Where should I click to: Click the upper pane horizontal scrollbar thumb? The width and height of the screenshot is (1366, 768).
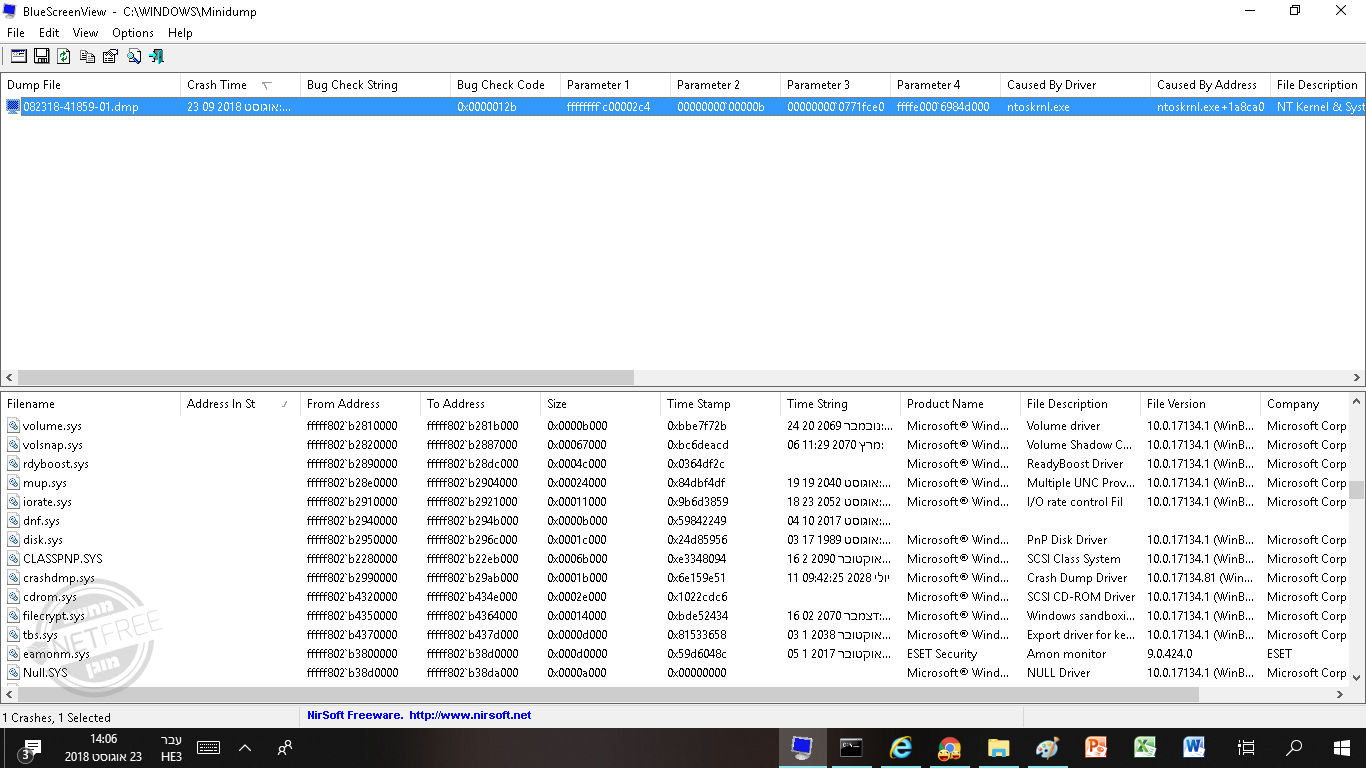326,378
